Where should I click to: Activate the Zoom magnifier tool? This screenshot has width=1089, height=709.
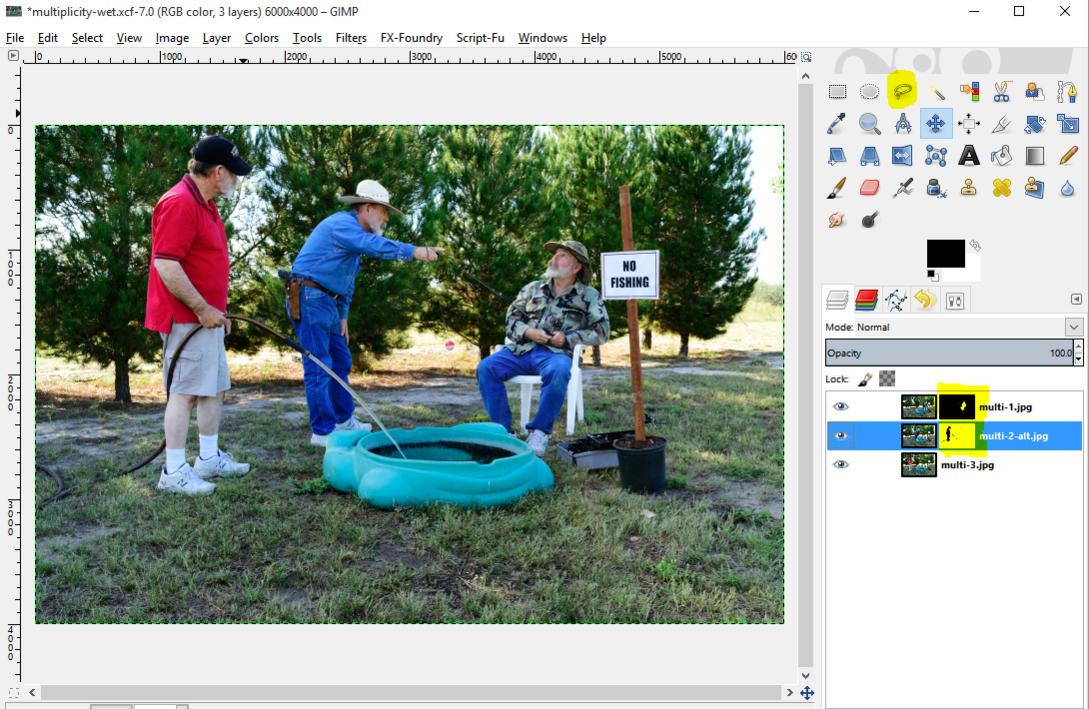[x=870, y=124]
